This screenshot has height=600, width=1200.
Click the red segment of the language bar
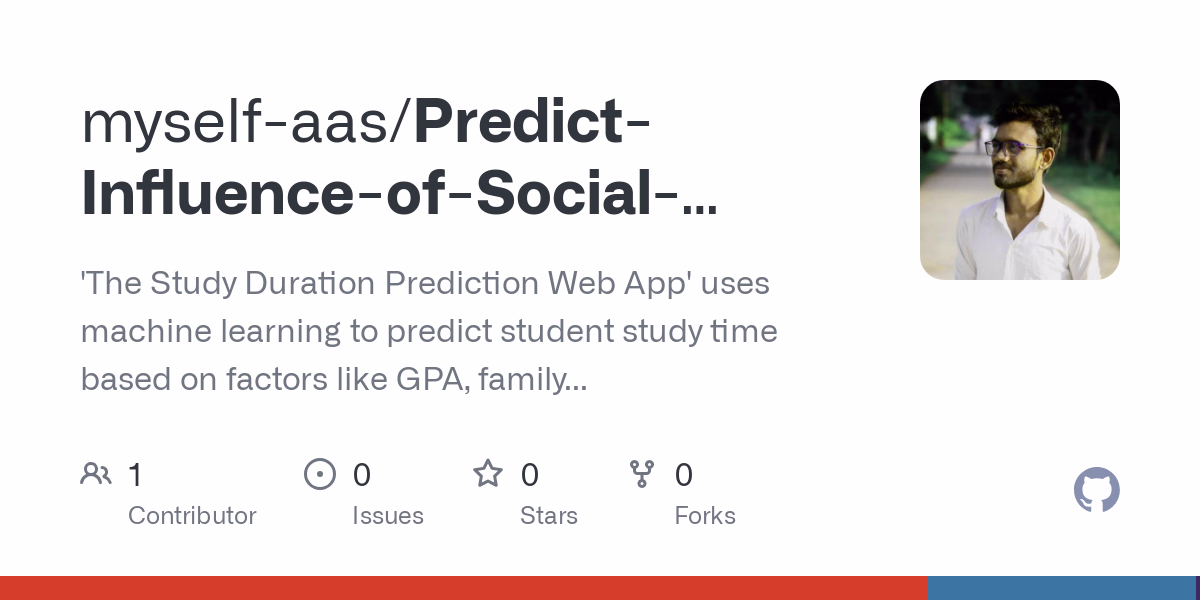coord(463,588)
